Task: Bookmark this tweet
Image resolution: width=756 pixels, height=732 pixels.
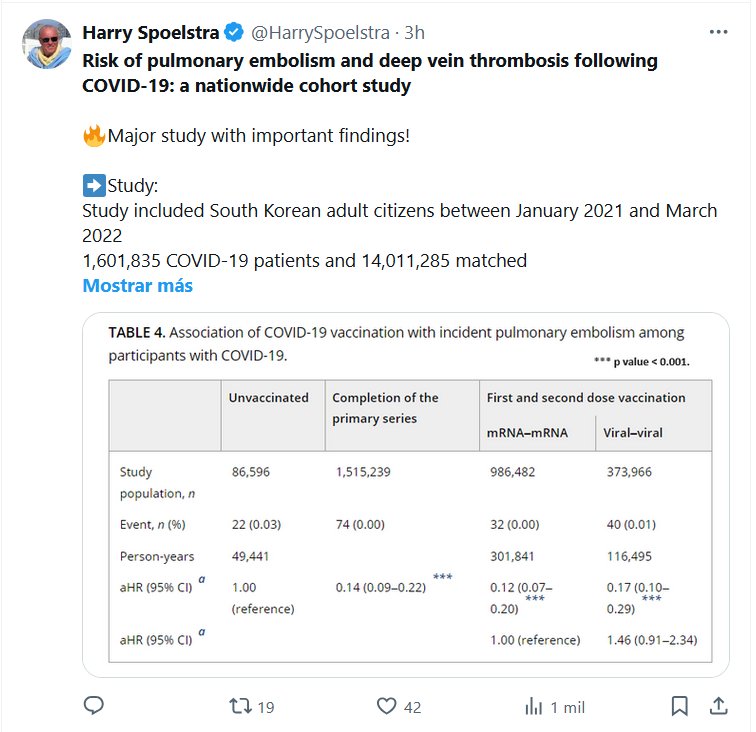Action: click(x=679, y=706)
